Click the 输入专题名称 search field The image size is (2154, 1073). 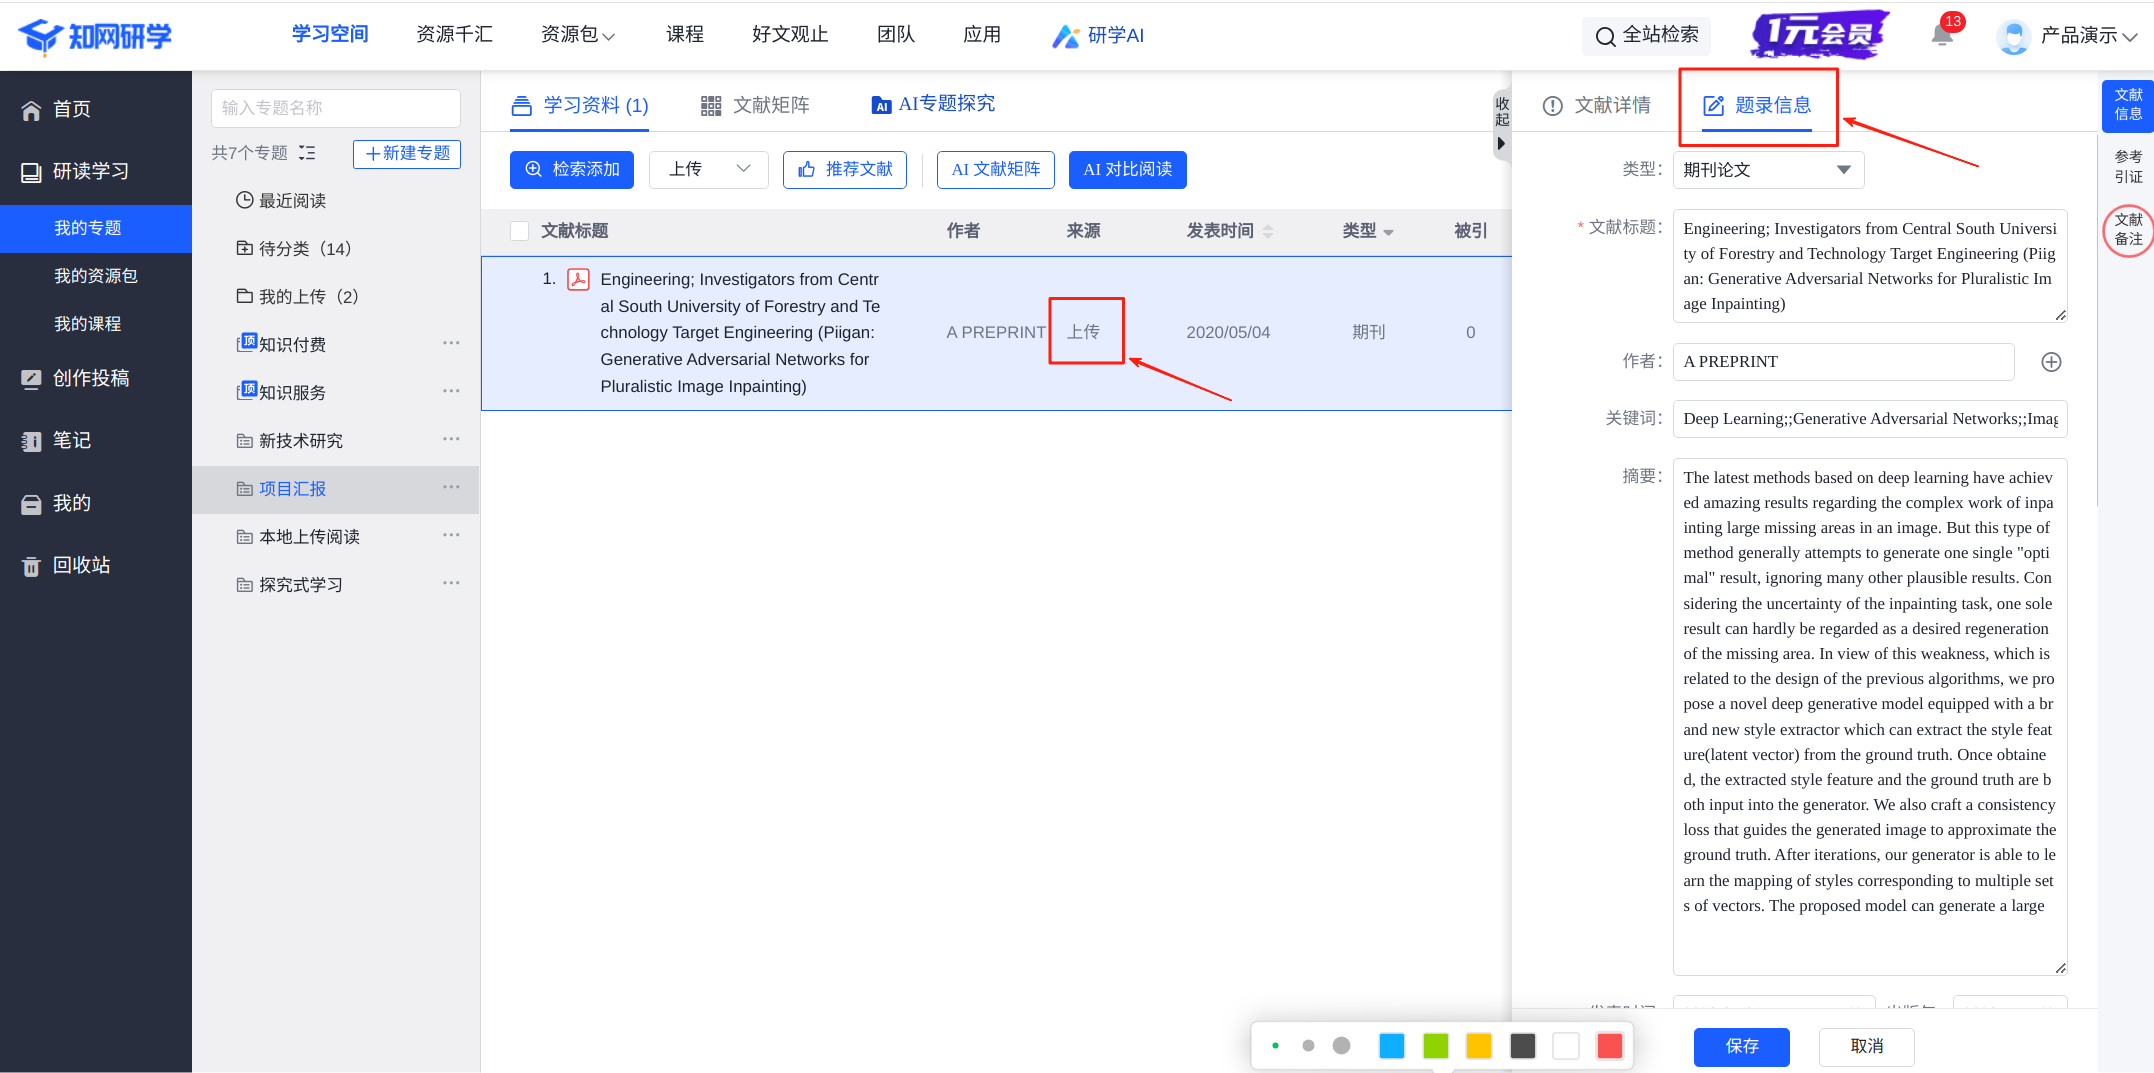coord(335,108)
